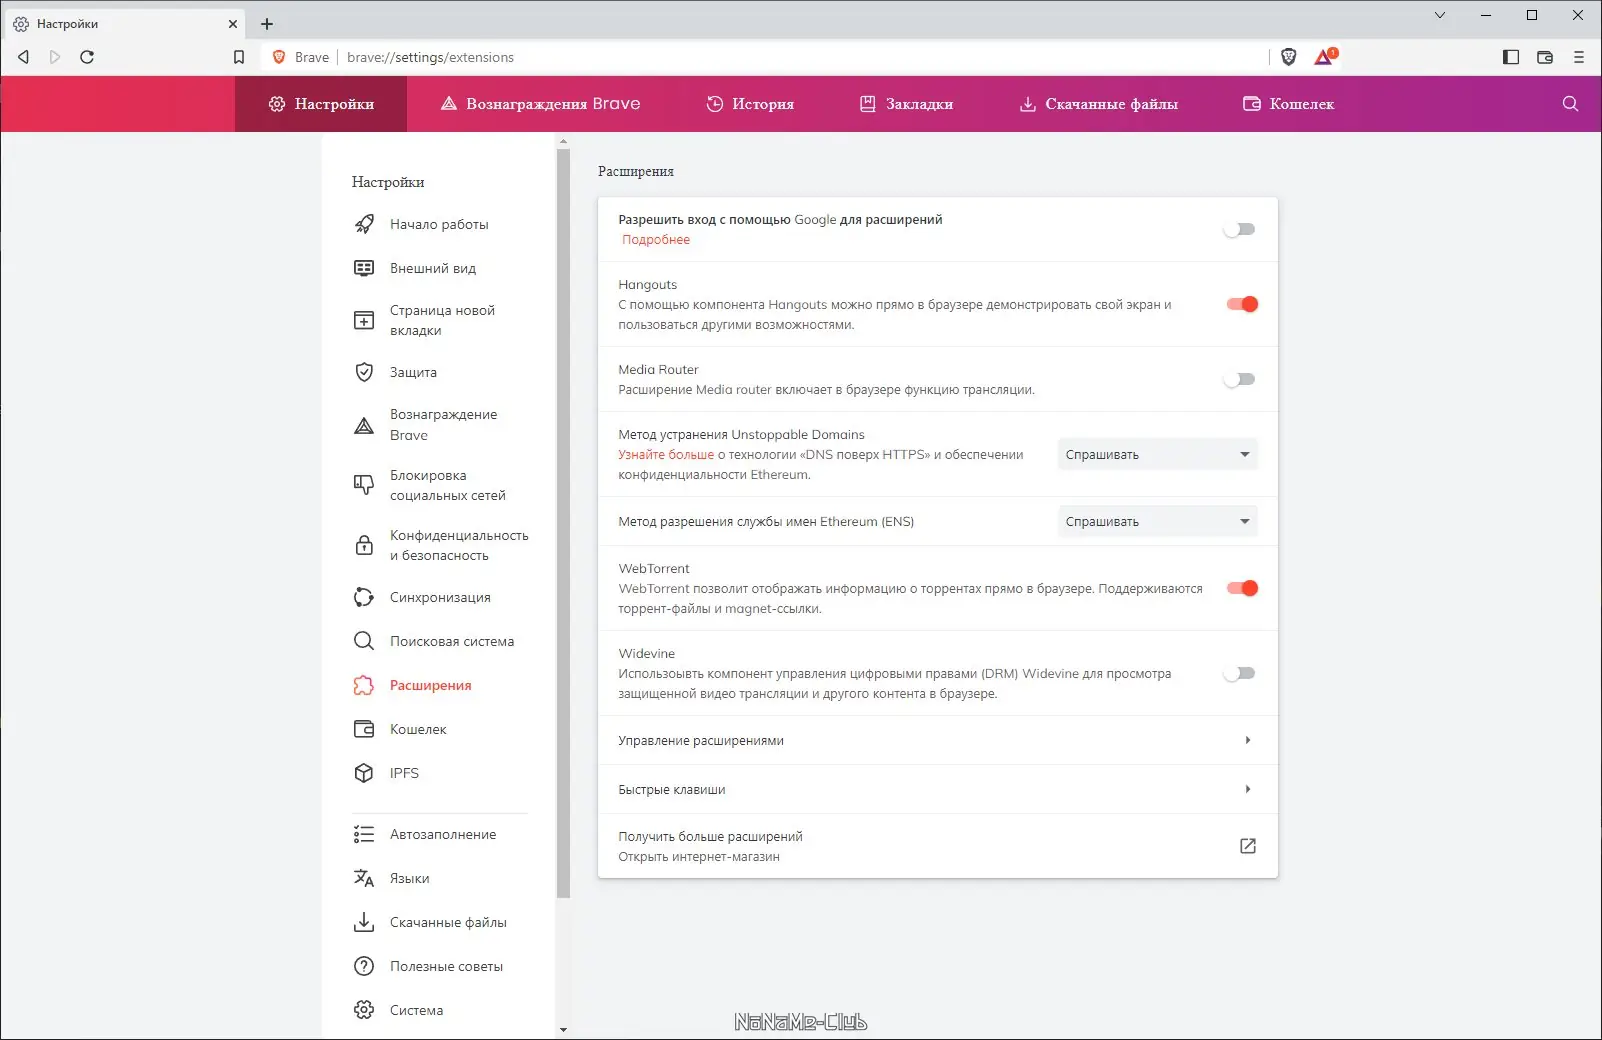Switch to Вознаграждения Brave menu tab
This screenshot has width=1602, height=1040.
click(x=540, y=103)
